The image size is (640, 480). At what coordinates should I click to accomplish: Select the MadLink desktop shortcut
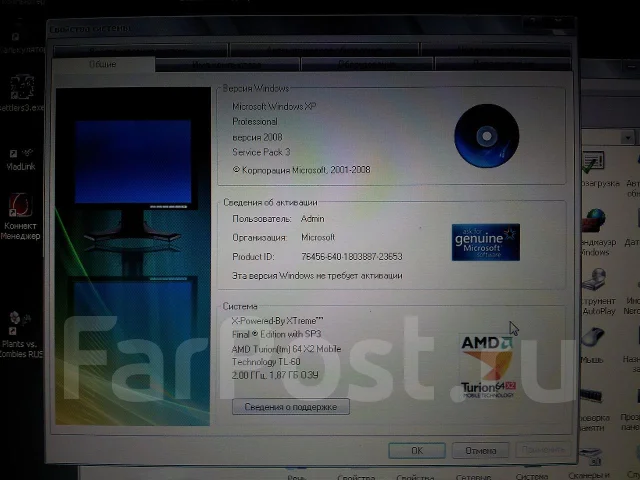[x=20, y=159]
